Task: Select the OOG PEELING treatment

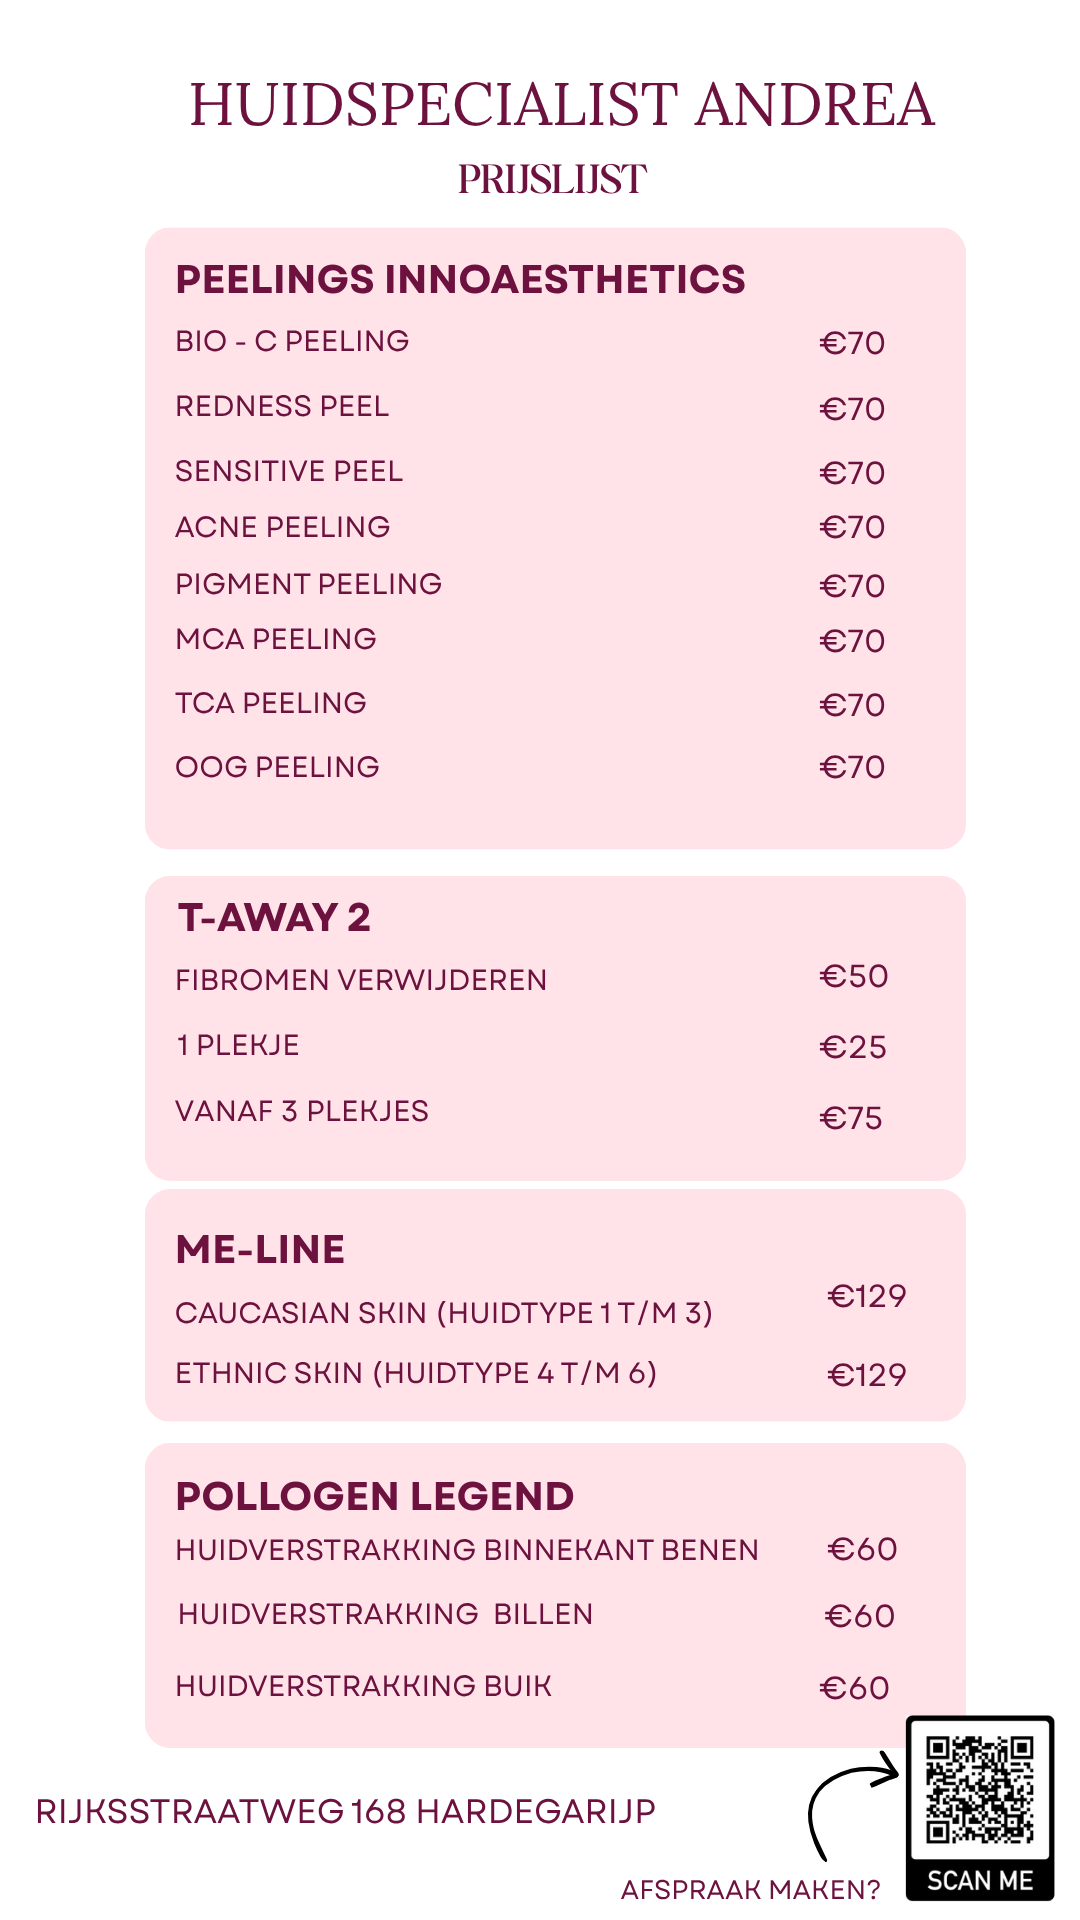Action: (277, 767)
